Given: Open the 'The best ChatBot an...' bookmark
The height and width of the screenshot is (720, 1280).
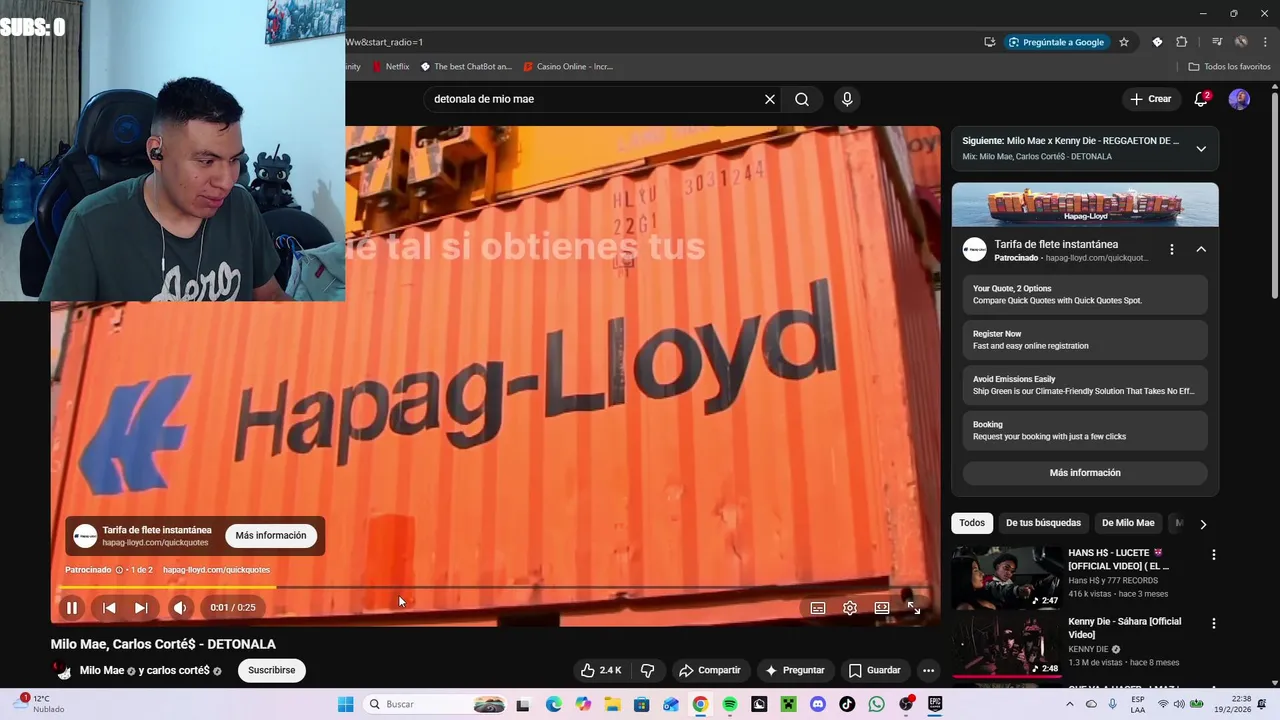Looking at the screenshot, I should (x=466, y=67).
